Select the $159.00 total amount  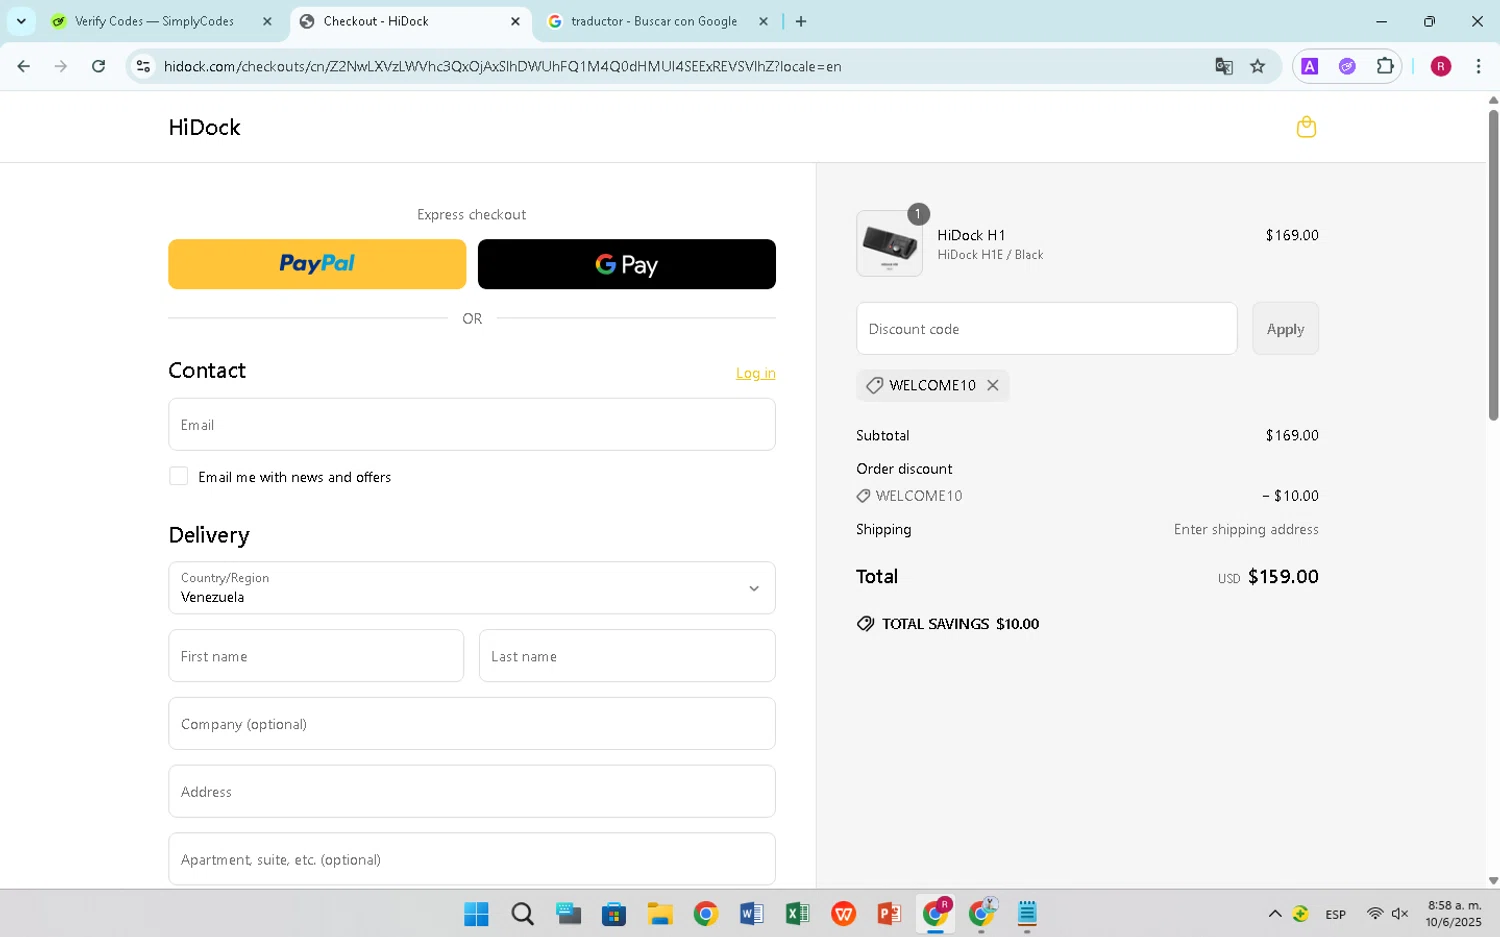[x=1283, y=576]
